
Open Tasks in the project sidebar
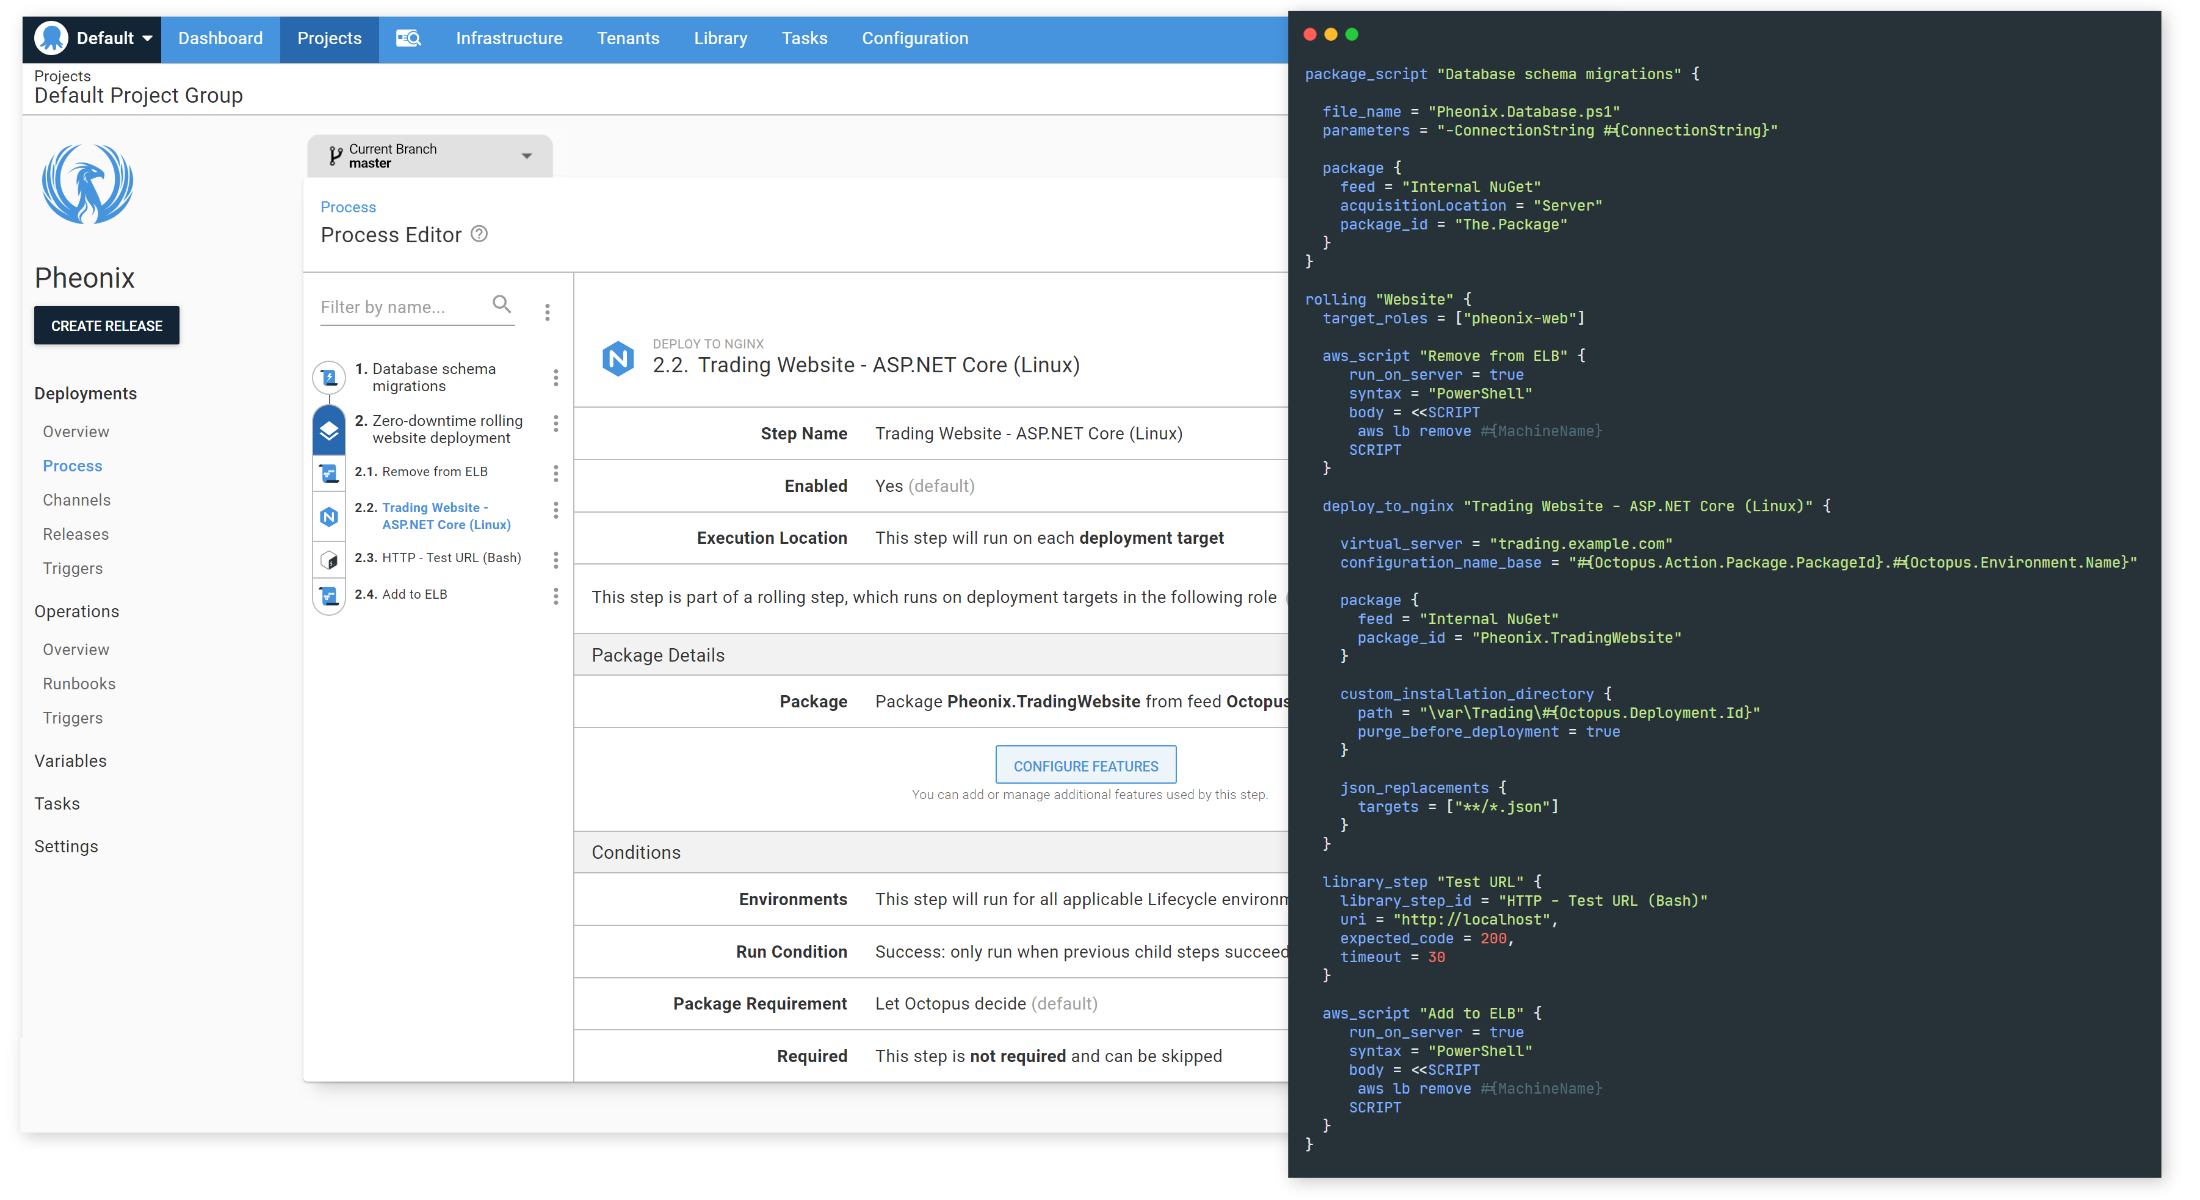(57, 804)
